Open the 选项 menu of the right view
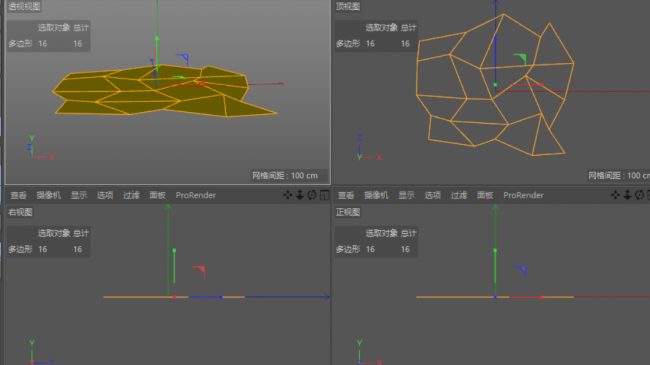 [x=105, y=195]
